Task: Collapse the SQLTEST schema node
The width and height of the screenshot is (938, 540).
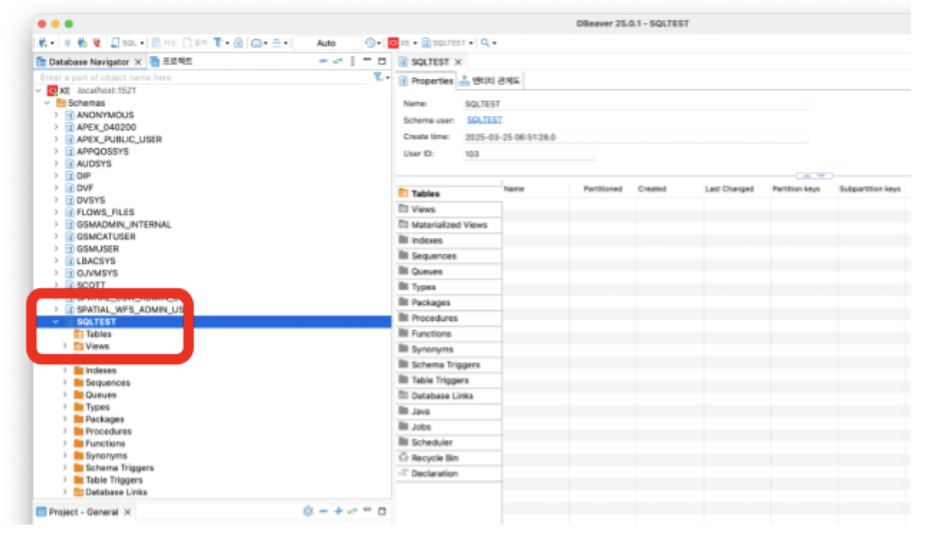Action: (56, 322)
